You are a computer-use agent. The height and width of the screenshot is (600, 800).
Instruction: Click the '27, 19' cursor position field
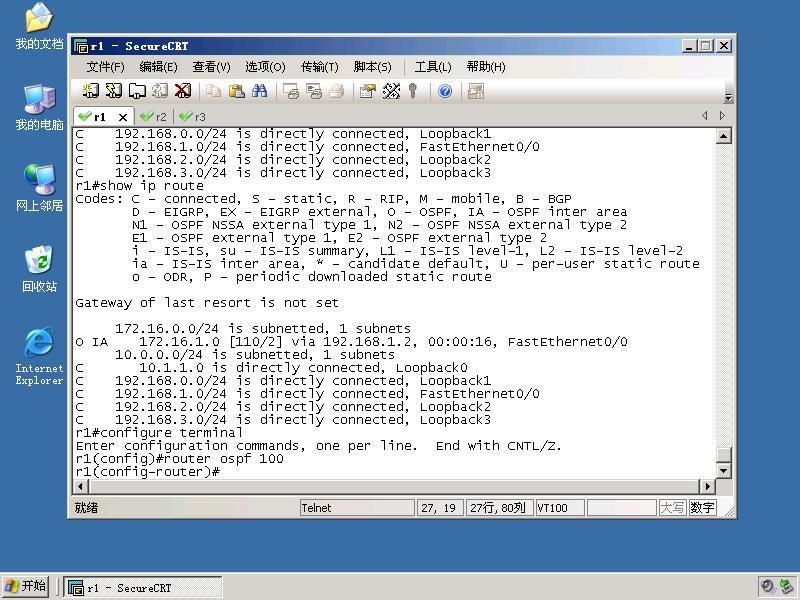point(440,508)
